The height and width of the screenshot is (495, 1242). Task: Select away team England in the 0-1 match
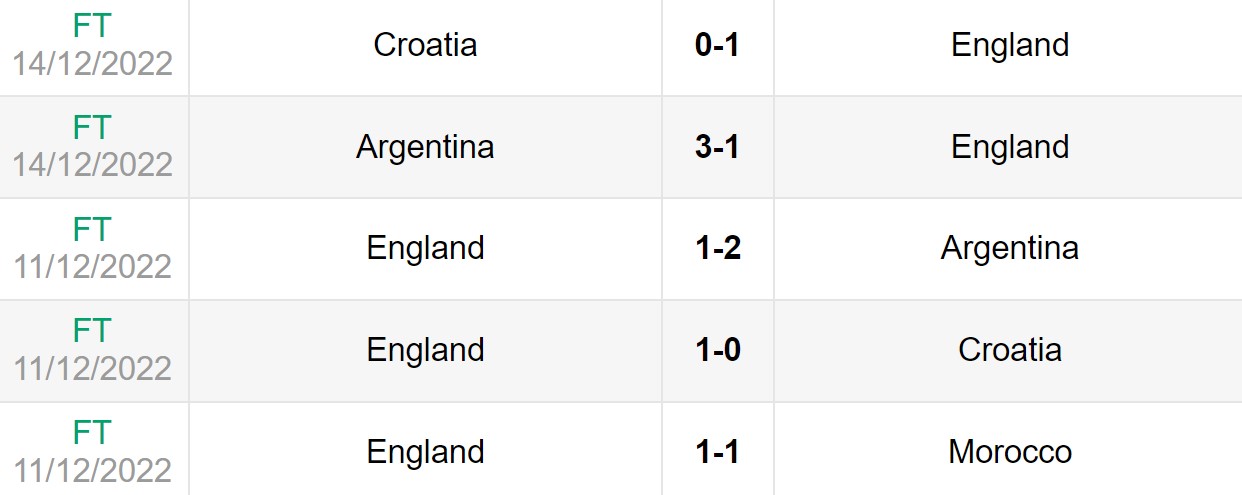click(1010, 45)
